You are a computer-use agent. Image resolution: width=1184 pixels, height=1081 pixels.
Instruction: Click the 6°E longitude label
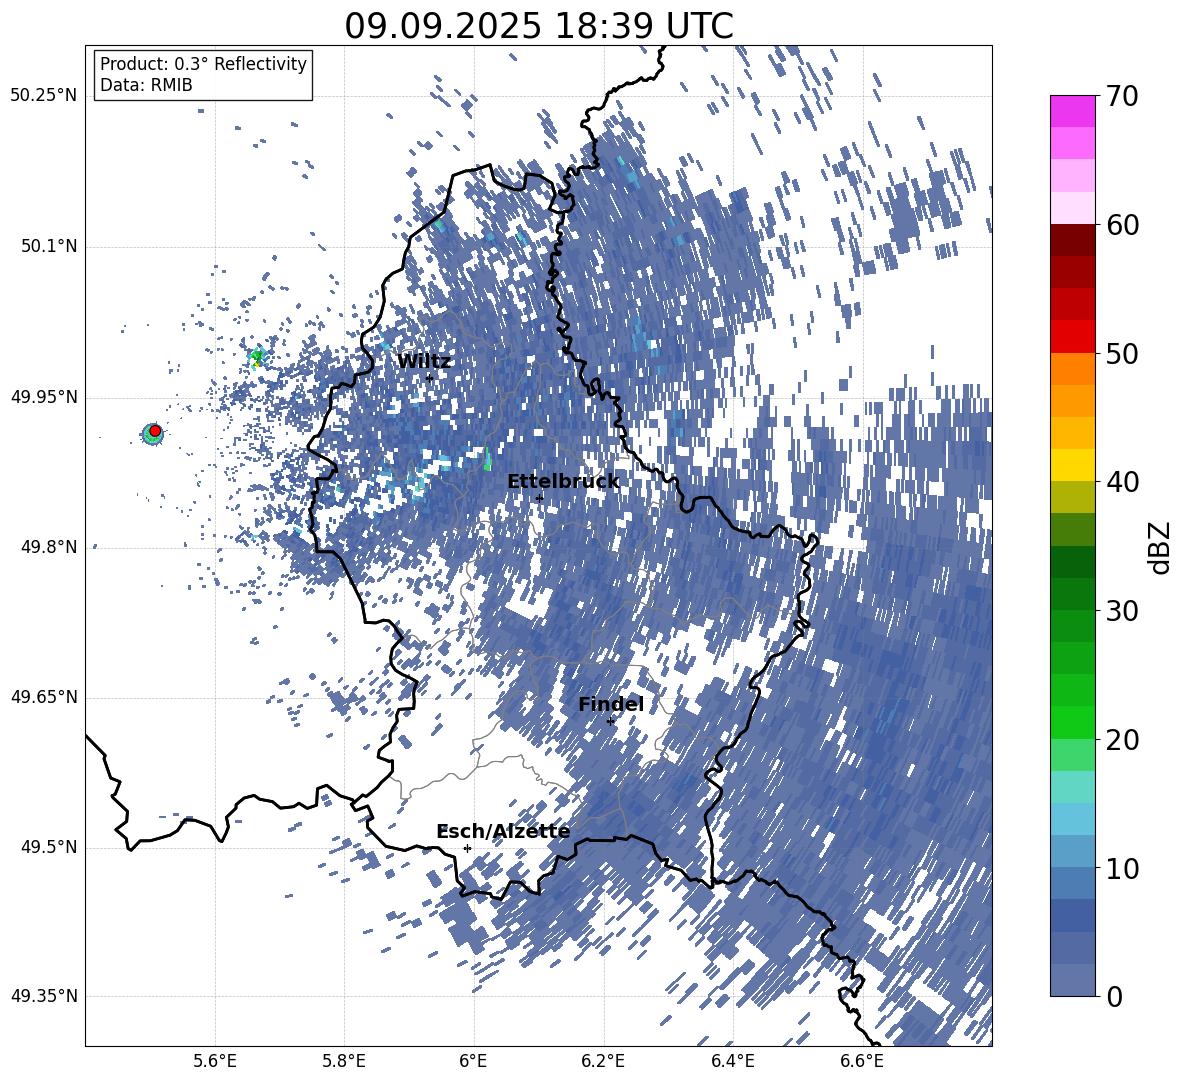click(x=473, y=1061)
